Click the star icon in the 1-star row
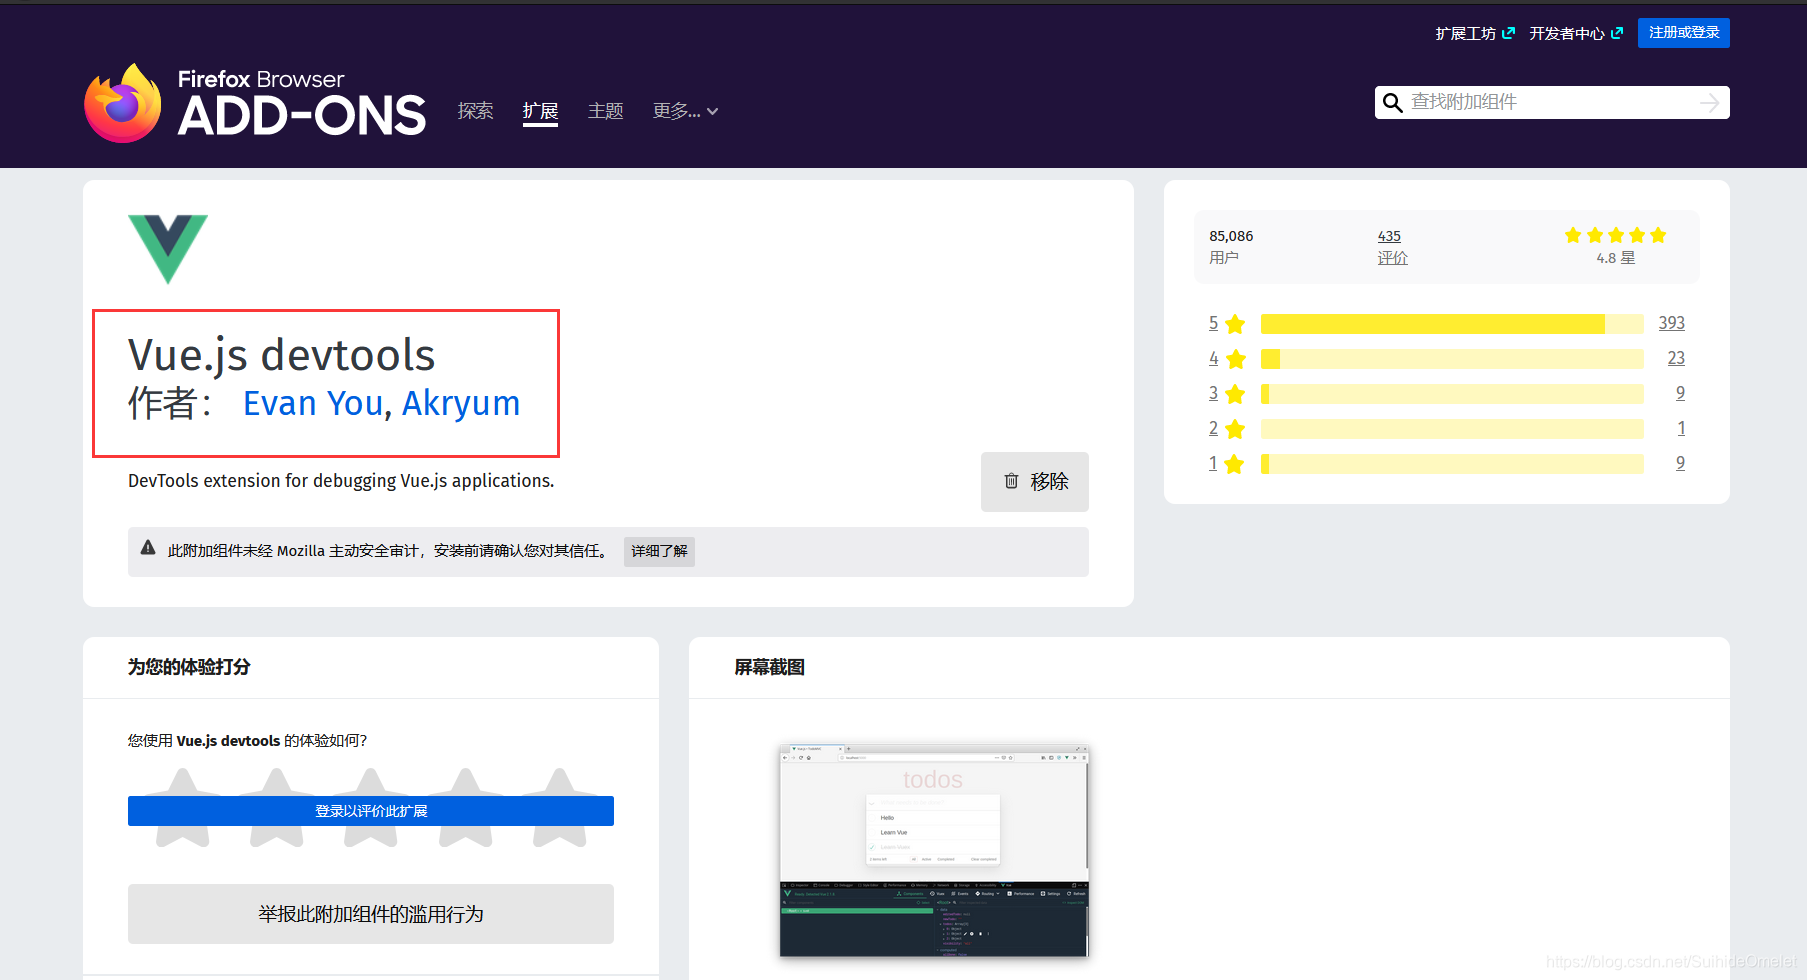This screenshot has height=980, width=1807. pyautogui.click(x=1235, y=463)
